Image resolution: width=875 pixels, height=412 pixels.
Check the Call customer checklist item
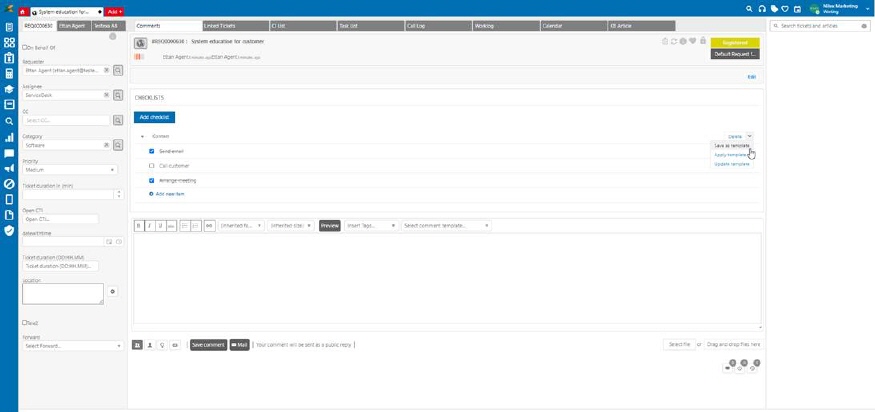pyautogui.click(x=151, y=166)
